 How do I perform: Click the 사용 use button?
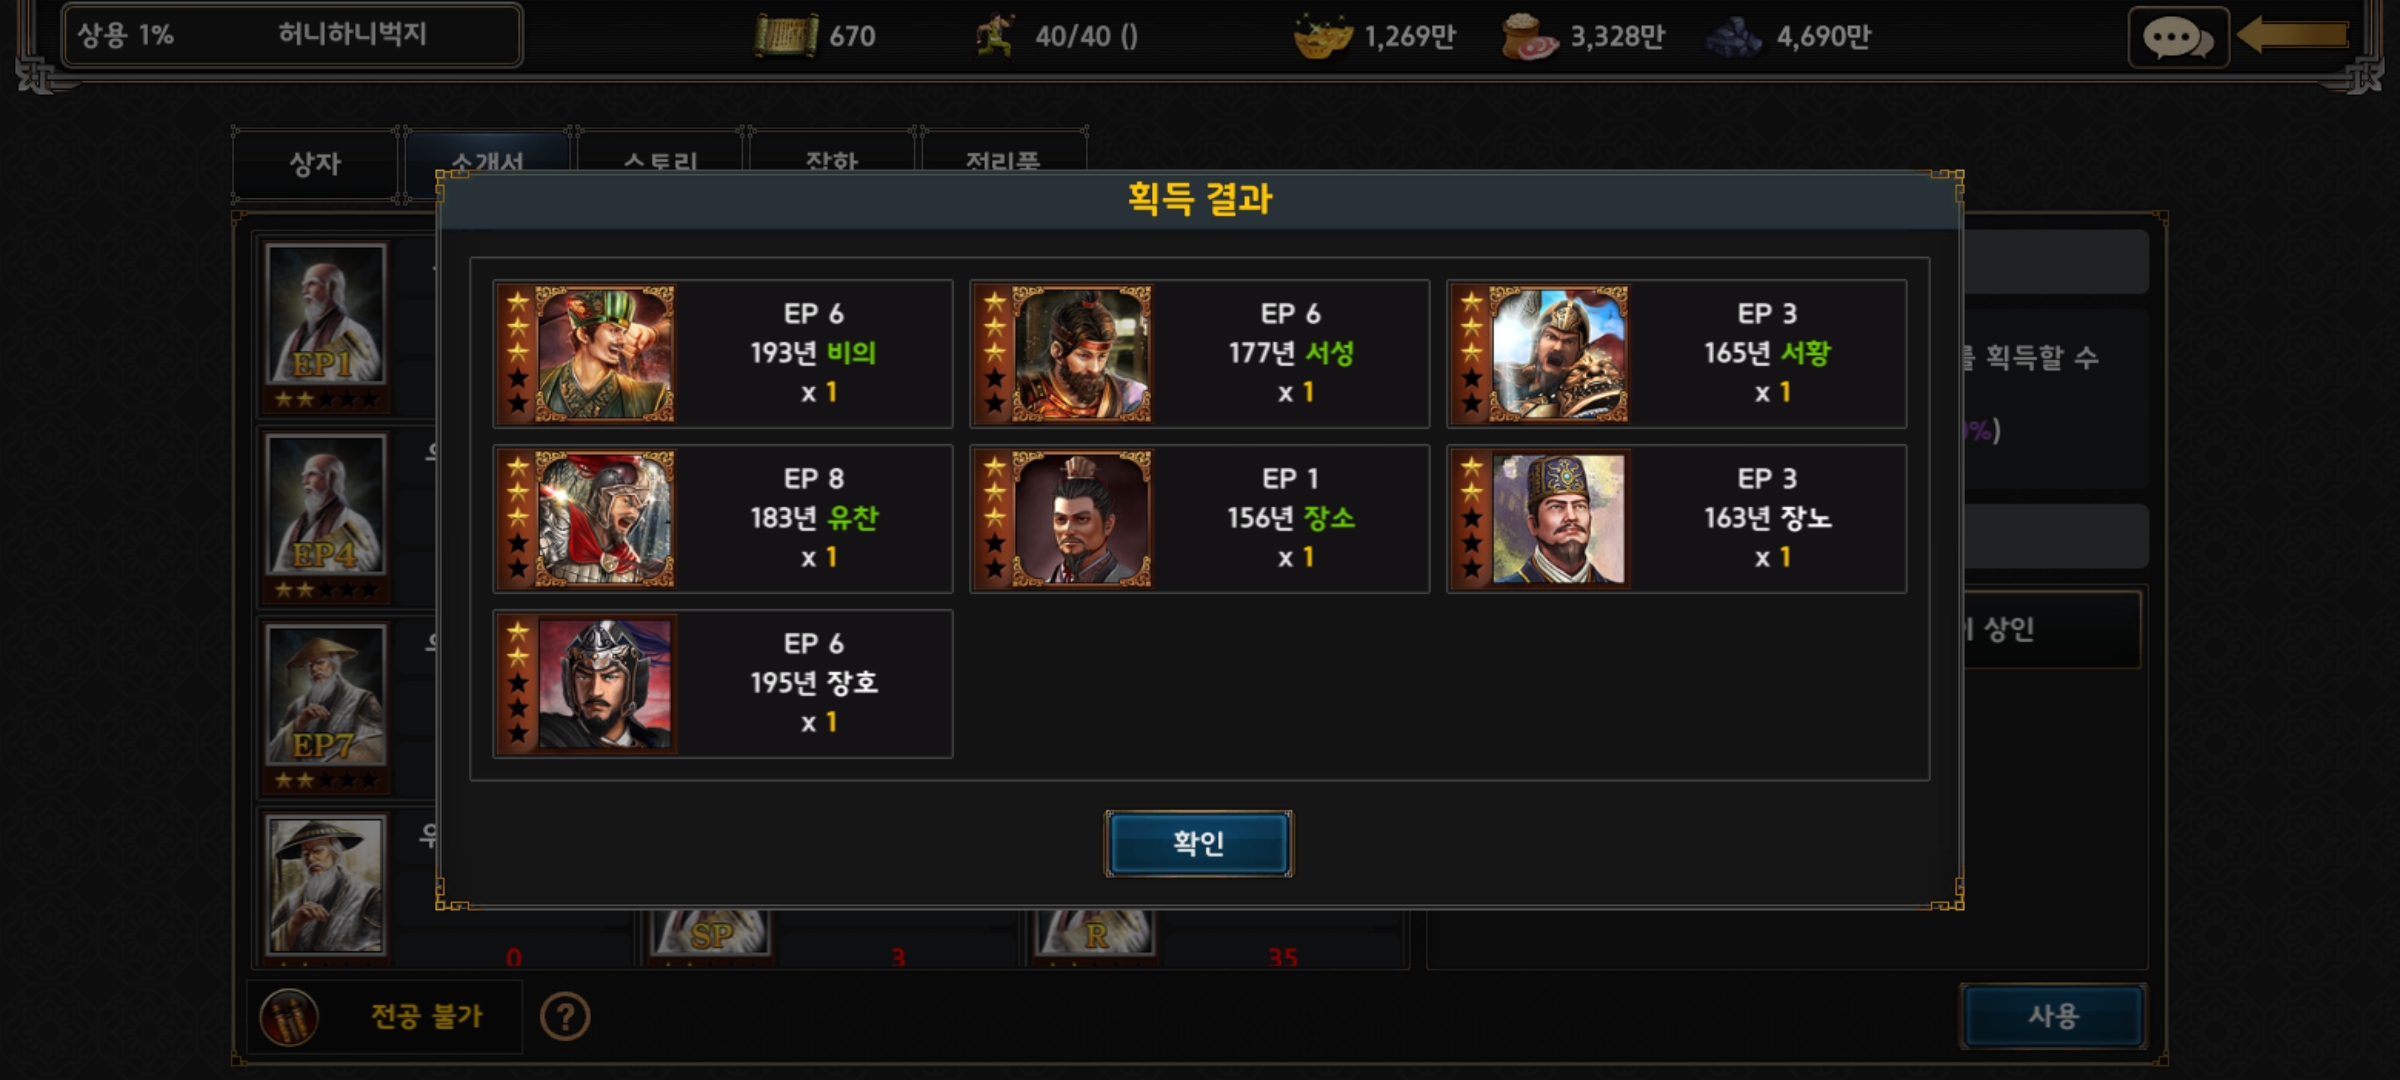(x=2053, y=1016)
